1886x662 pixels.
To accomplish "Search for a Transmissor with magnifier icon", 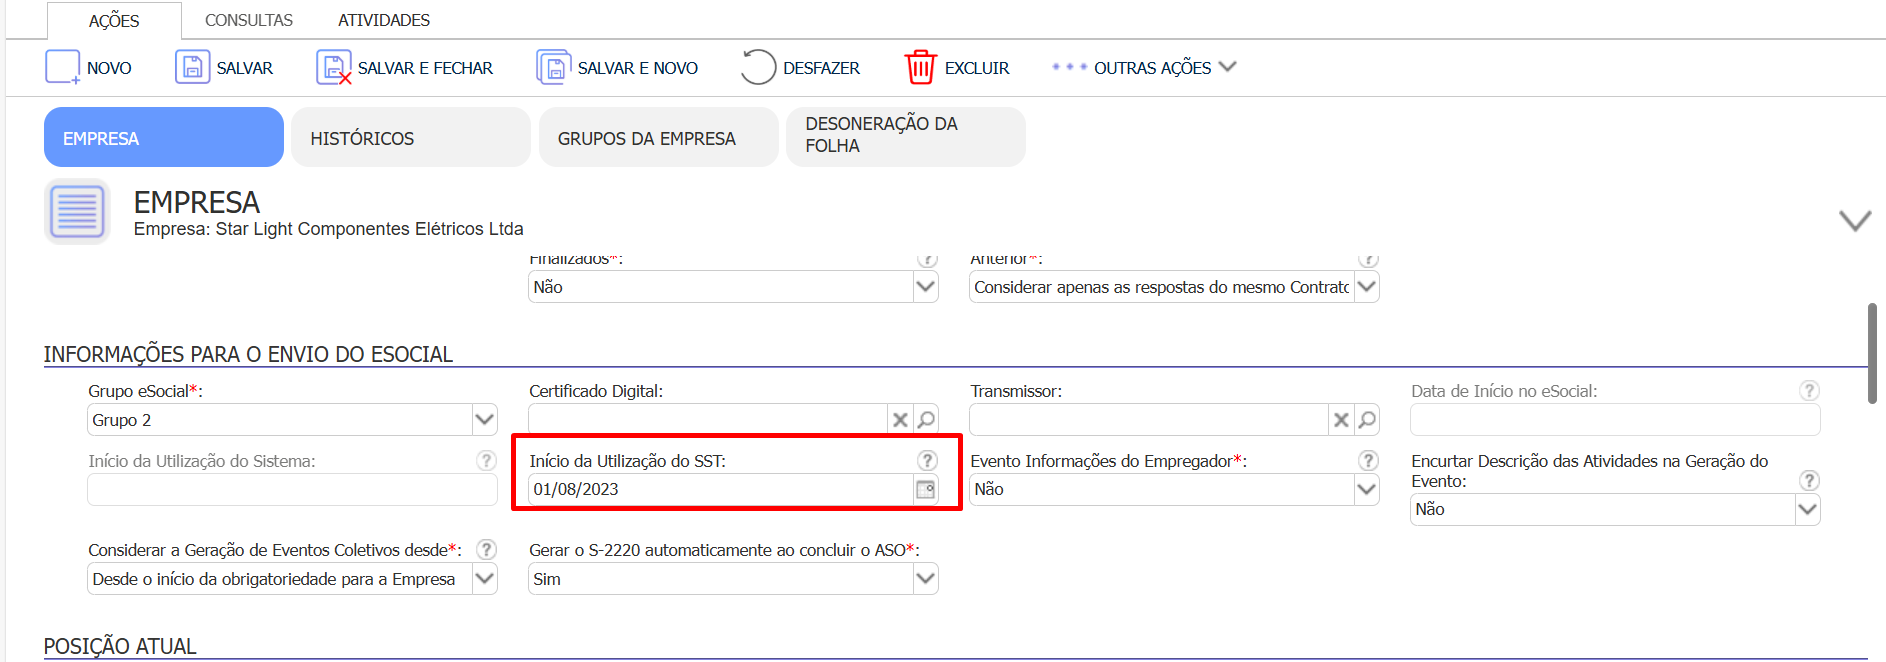I will [1367, 420].
